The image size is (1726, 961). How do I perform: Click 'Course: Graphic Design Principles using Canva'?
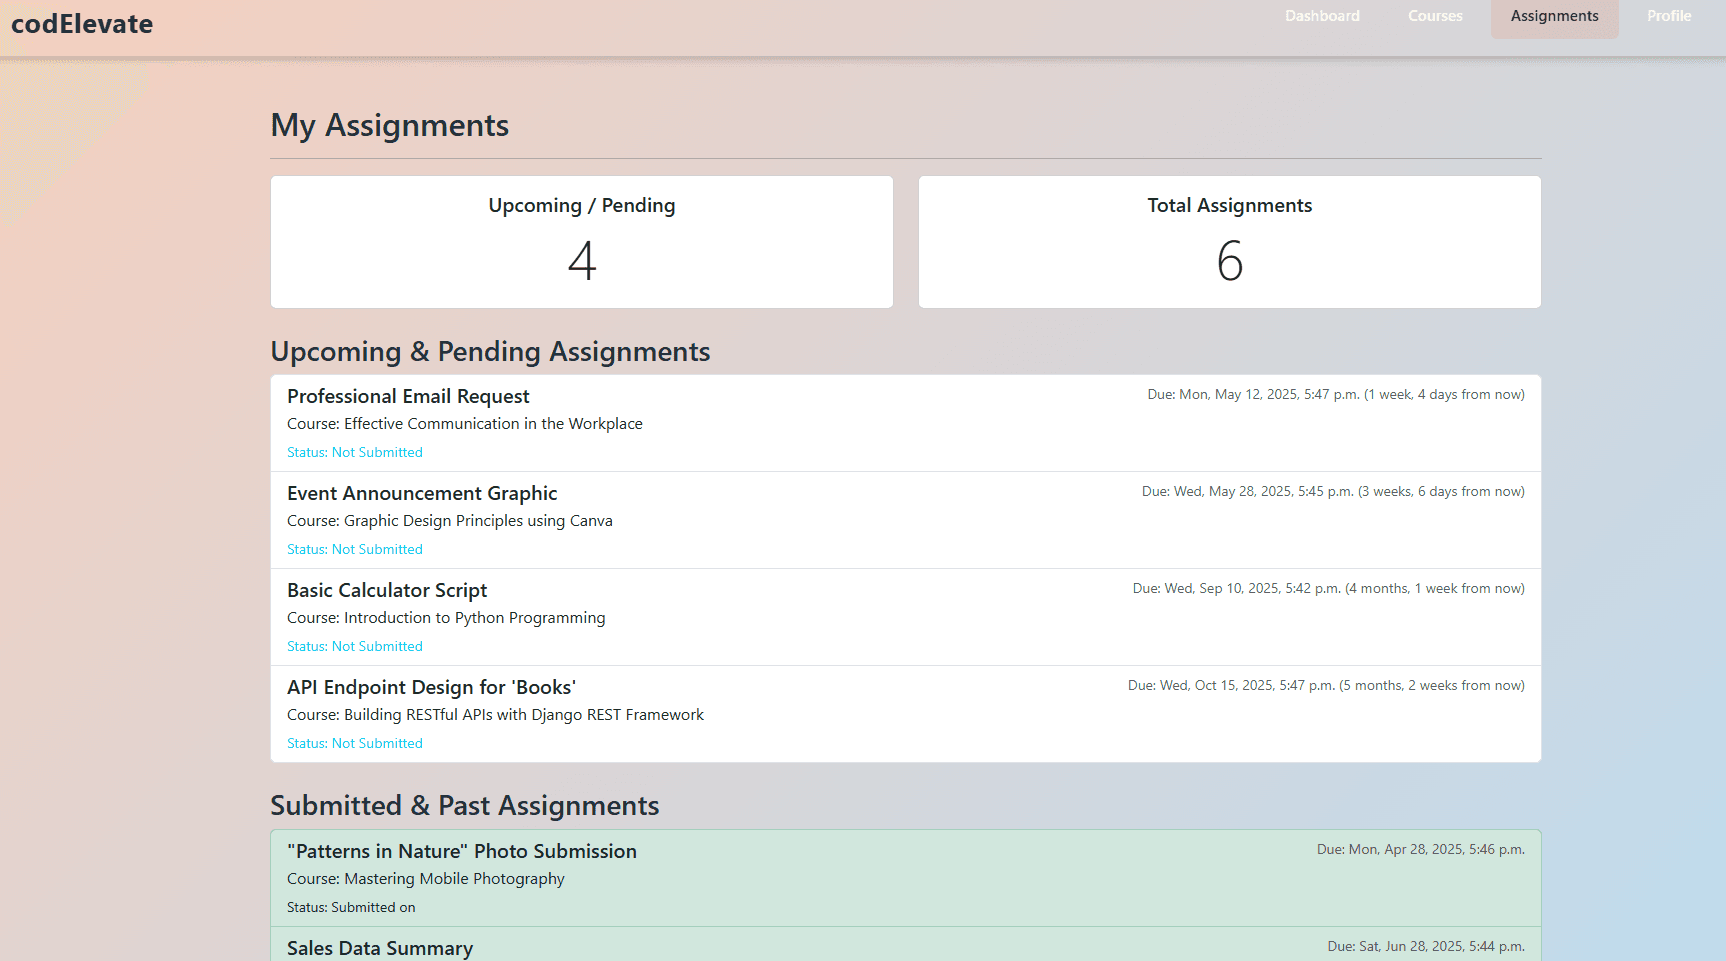[450, 521]
